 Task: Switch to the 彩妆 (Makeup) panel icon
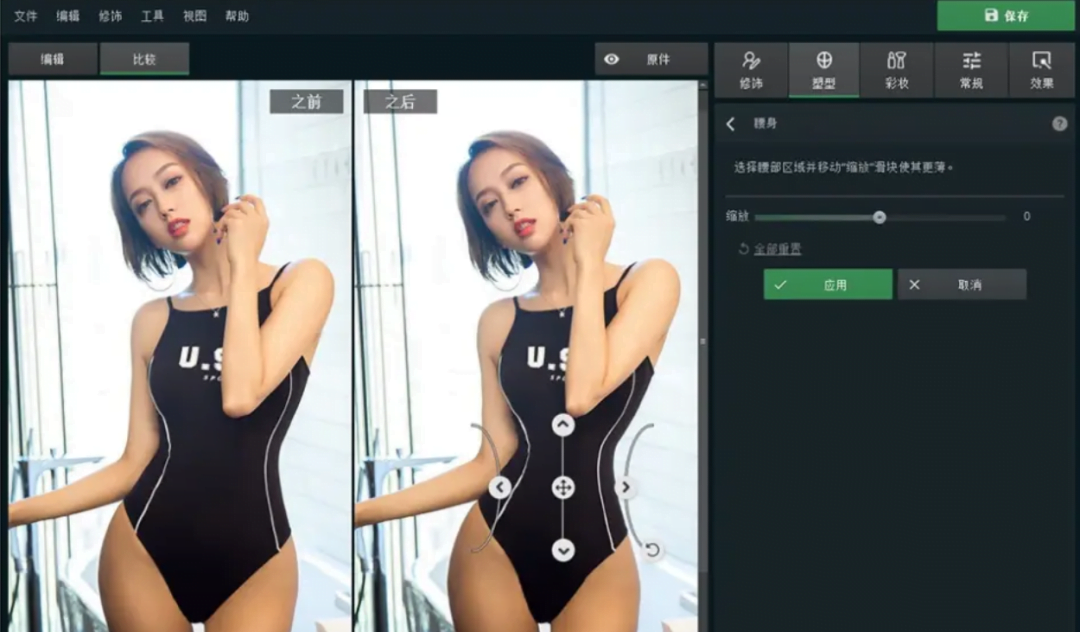(x=897, y=70)
